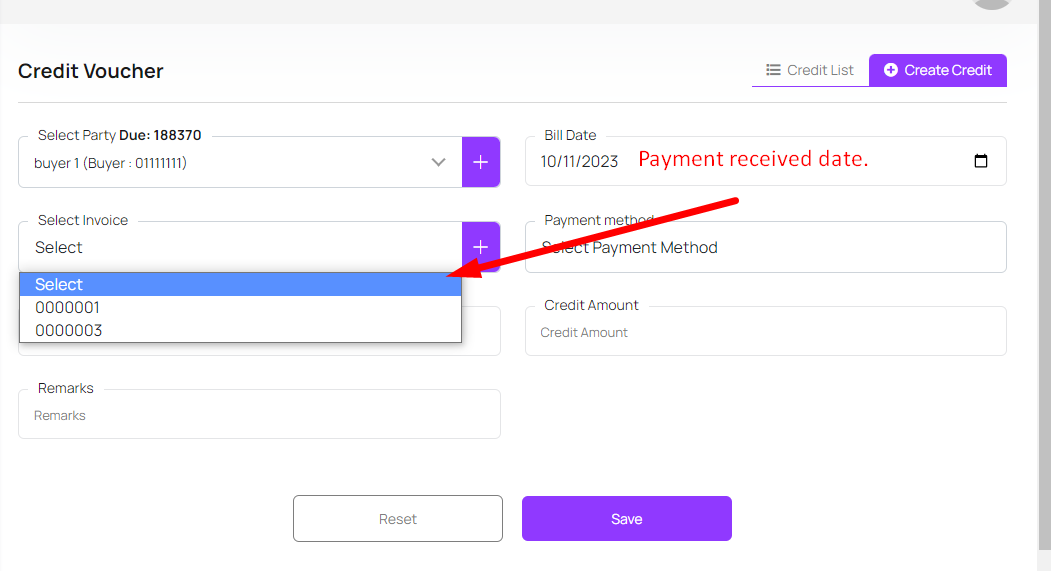Choose invoice 0000003 from the list
The width and height of the screenshot is (1051, 571).
pos(69,330)
